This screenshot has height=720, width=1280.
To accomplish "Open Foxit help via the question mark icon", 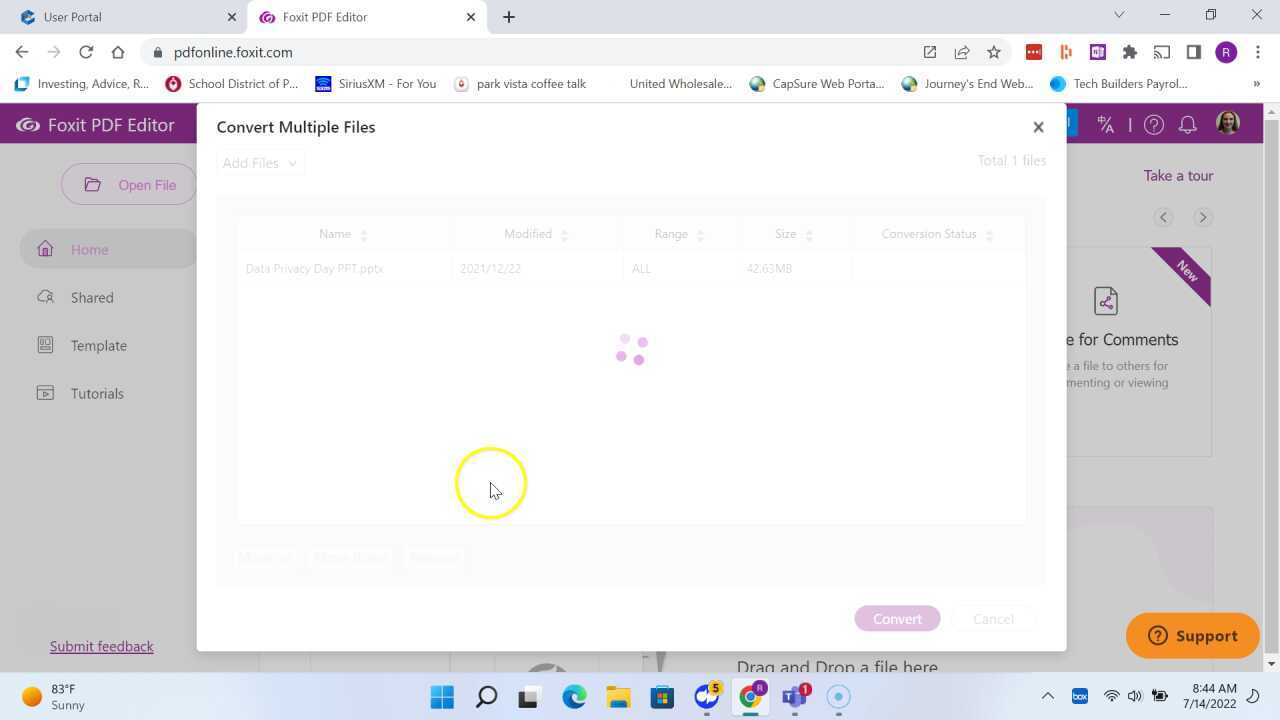I will [1153, 124].
